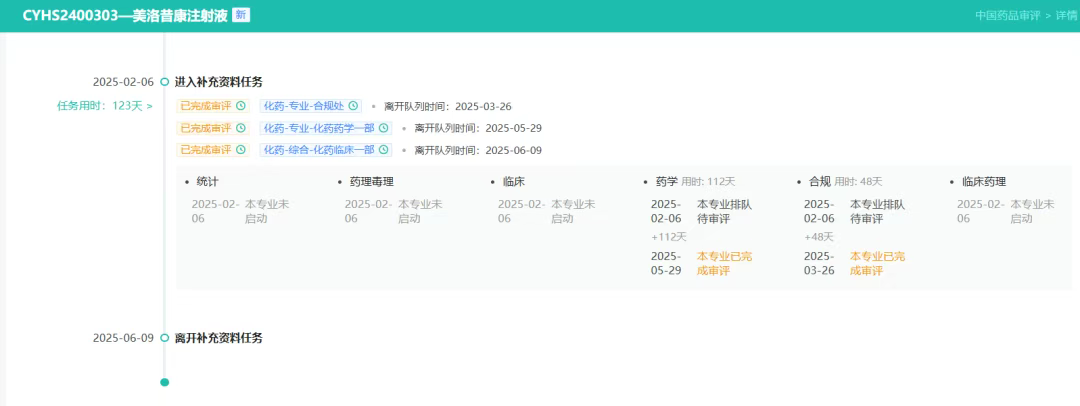
Task: Select the 药学 specialty column header
Action: (x=666, y=182)
